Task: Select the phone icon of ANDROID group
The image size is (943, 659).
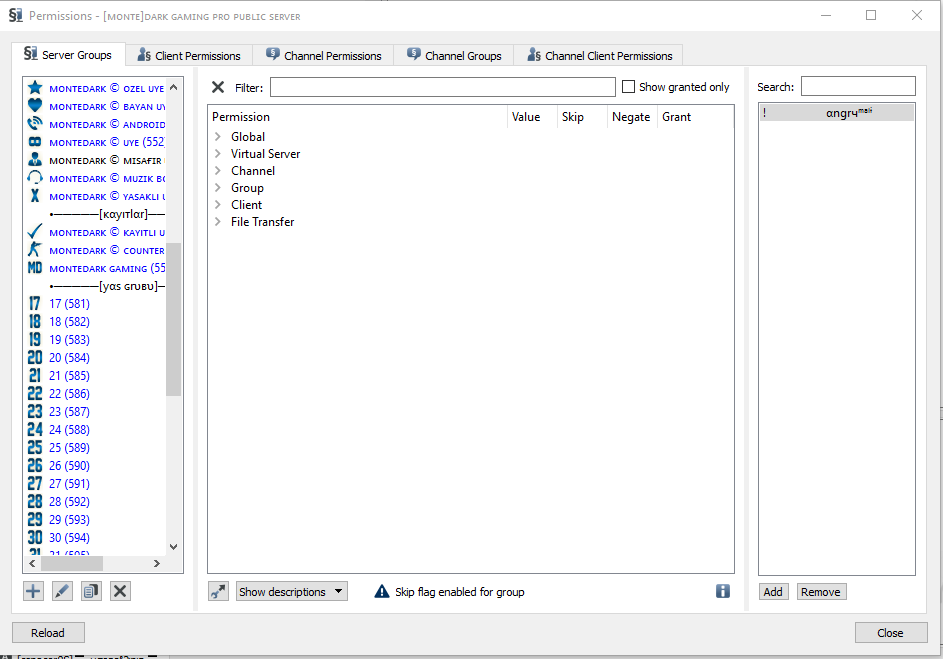Action: pos(35,124)
